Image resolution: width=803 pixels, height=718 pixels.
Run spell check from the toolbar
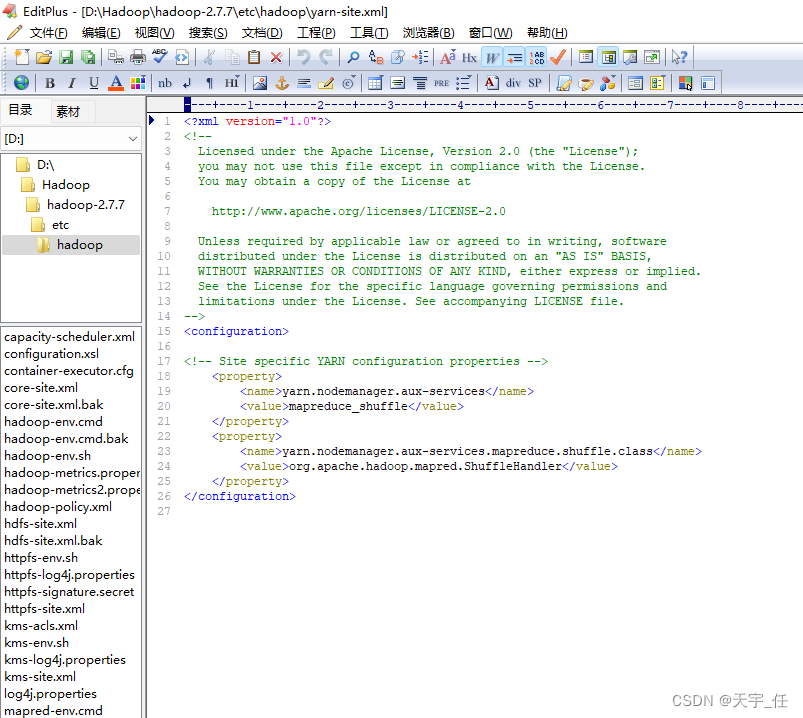coord(160,57)
